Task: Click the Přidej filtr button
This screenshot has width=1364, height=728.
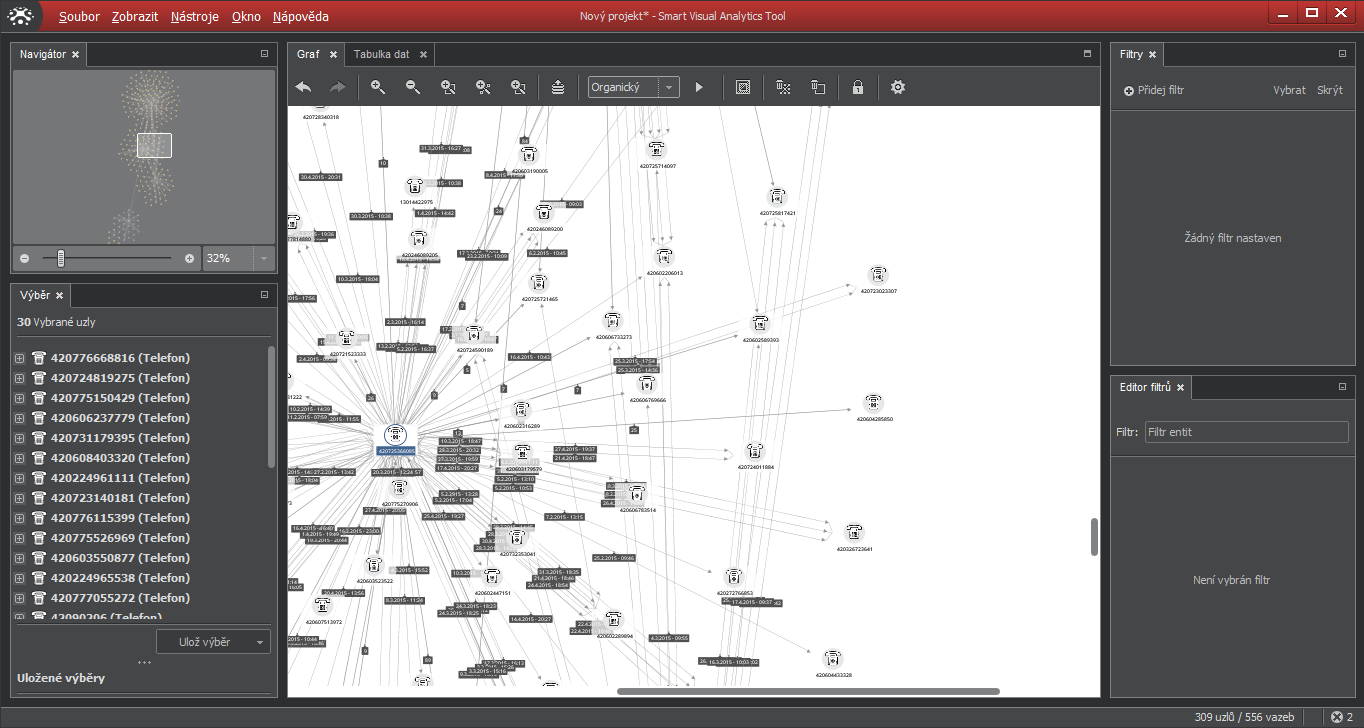Action: 1154,90
